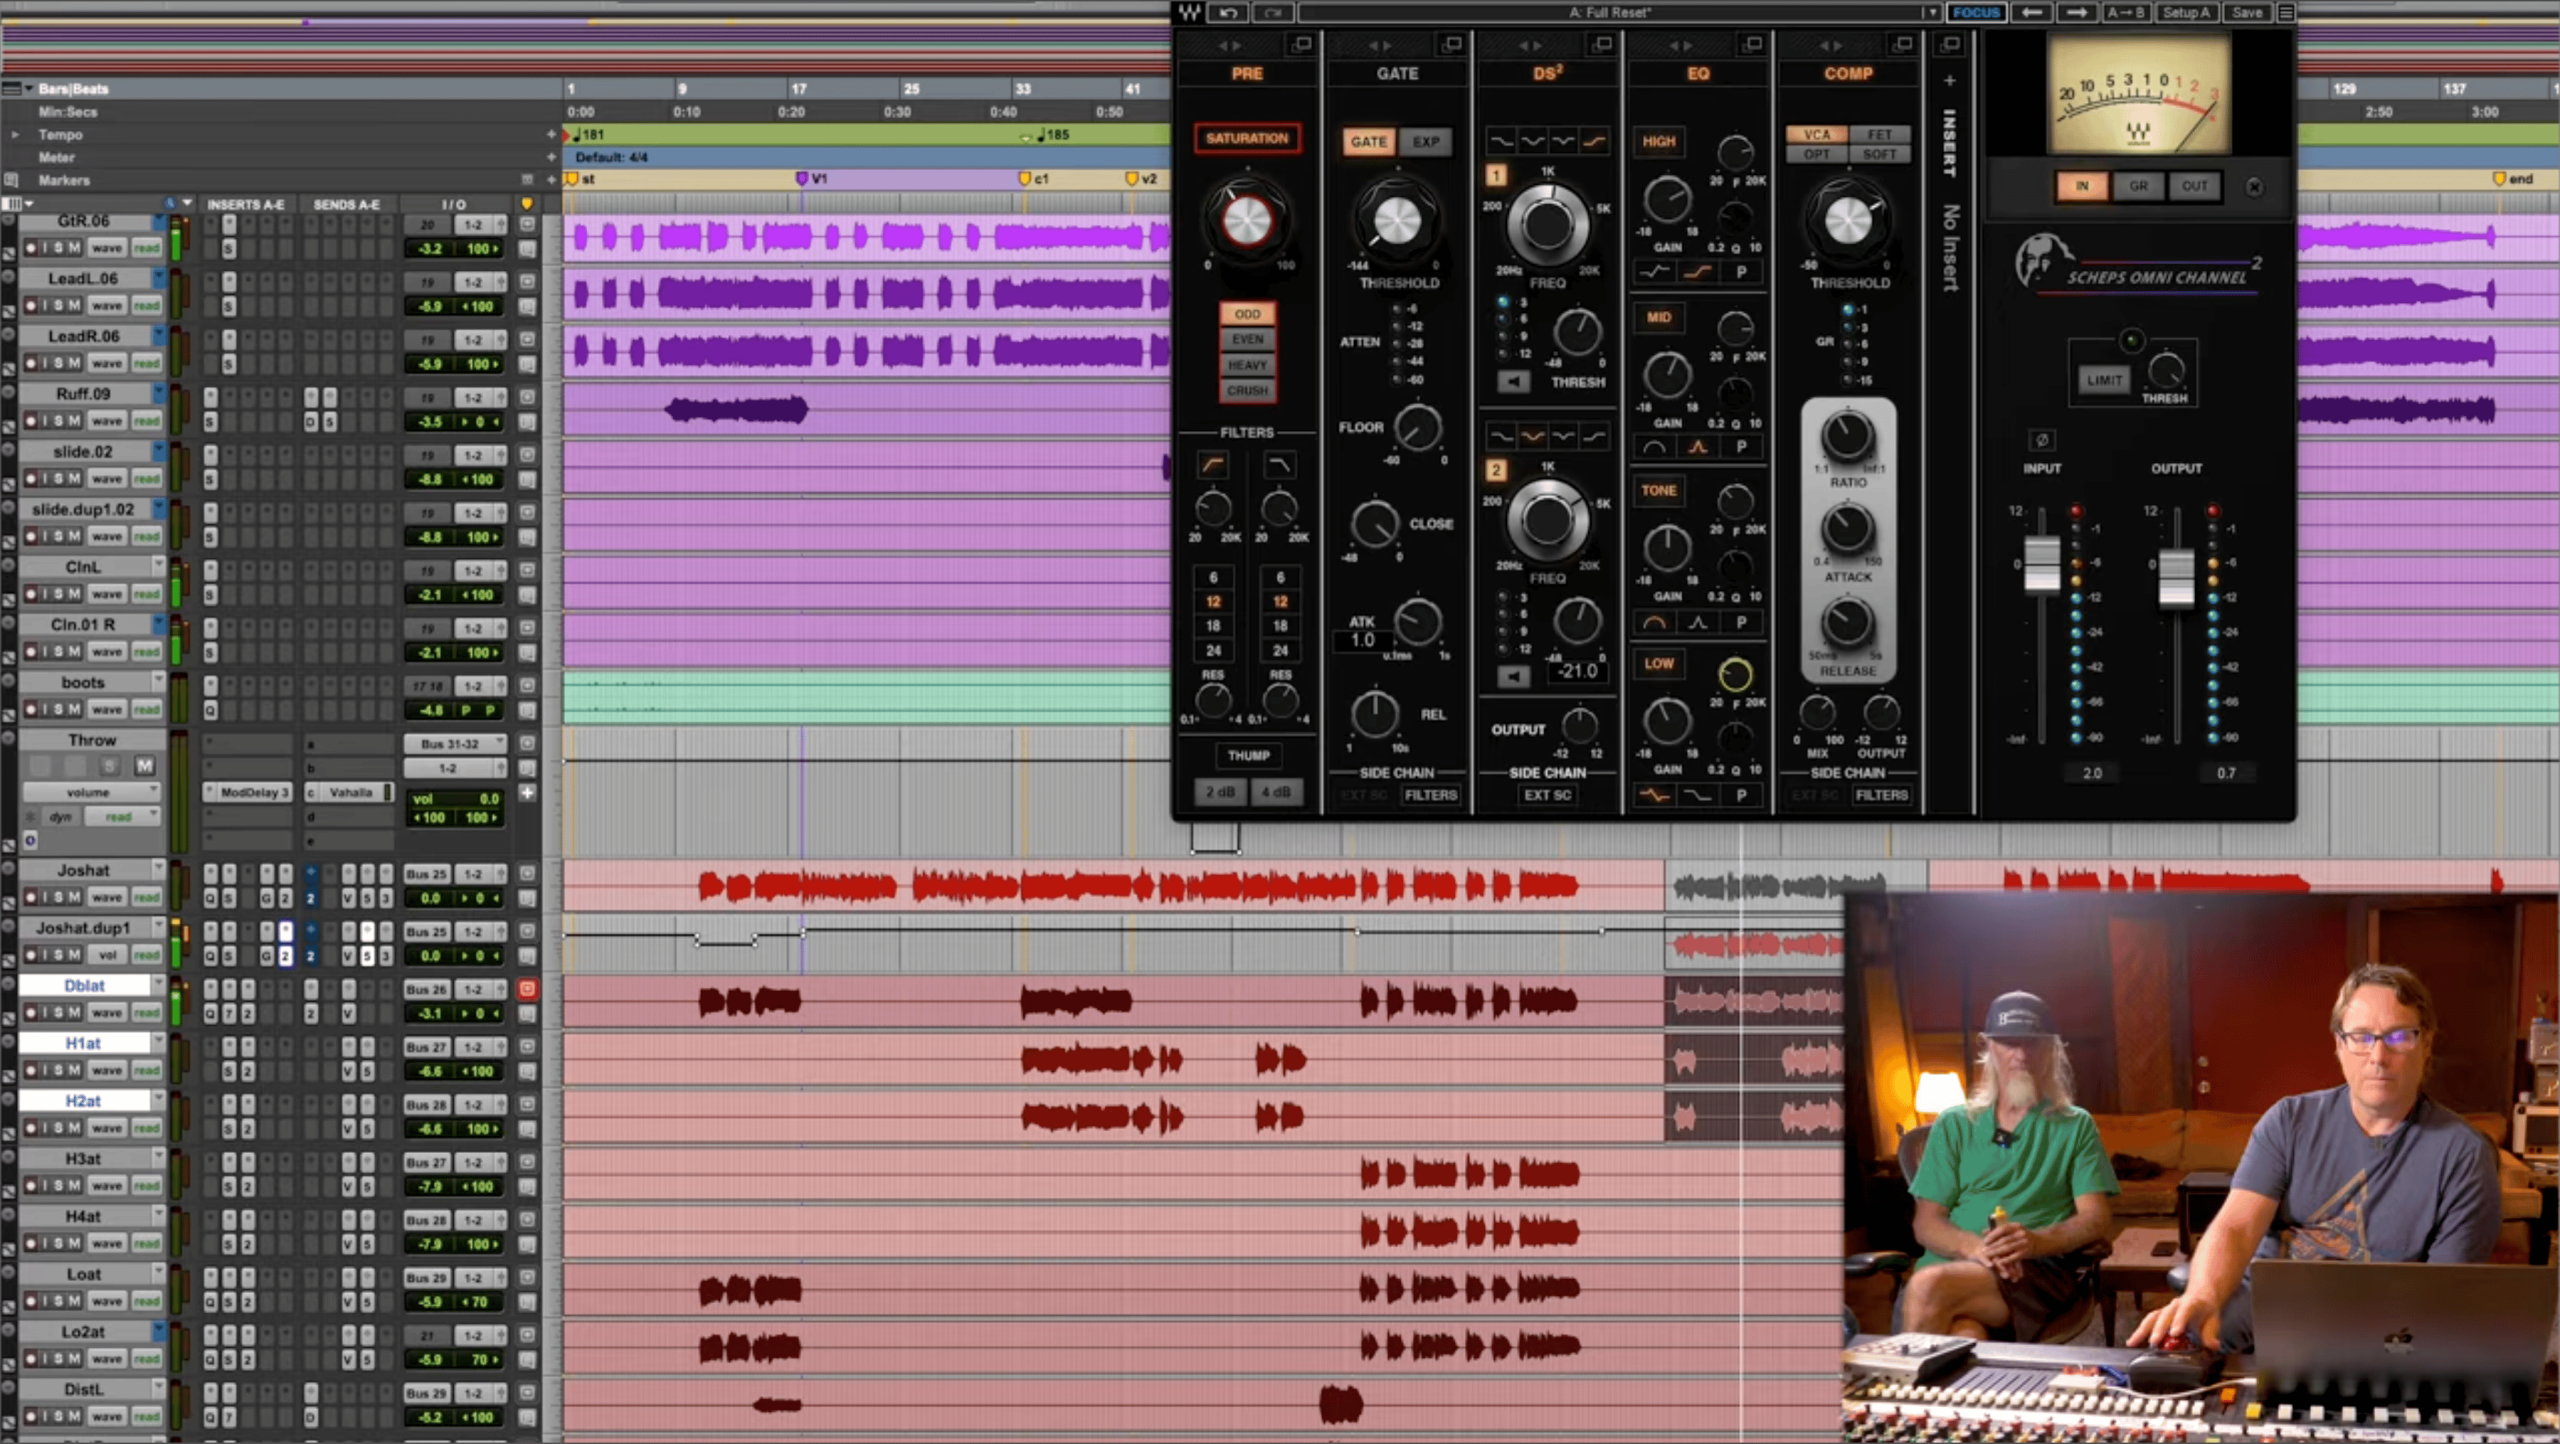Click the DS2 band 1 listen speaker icon

click(x=1513, y=382)
